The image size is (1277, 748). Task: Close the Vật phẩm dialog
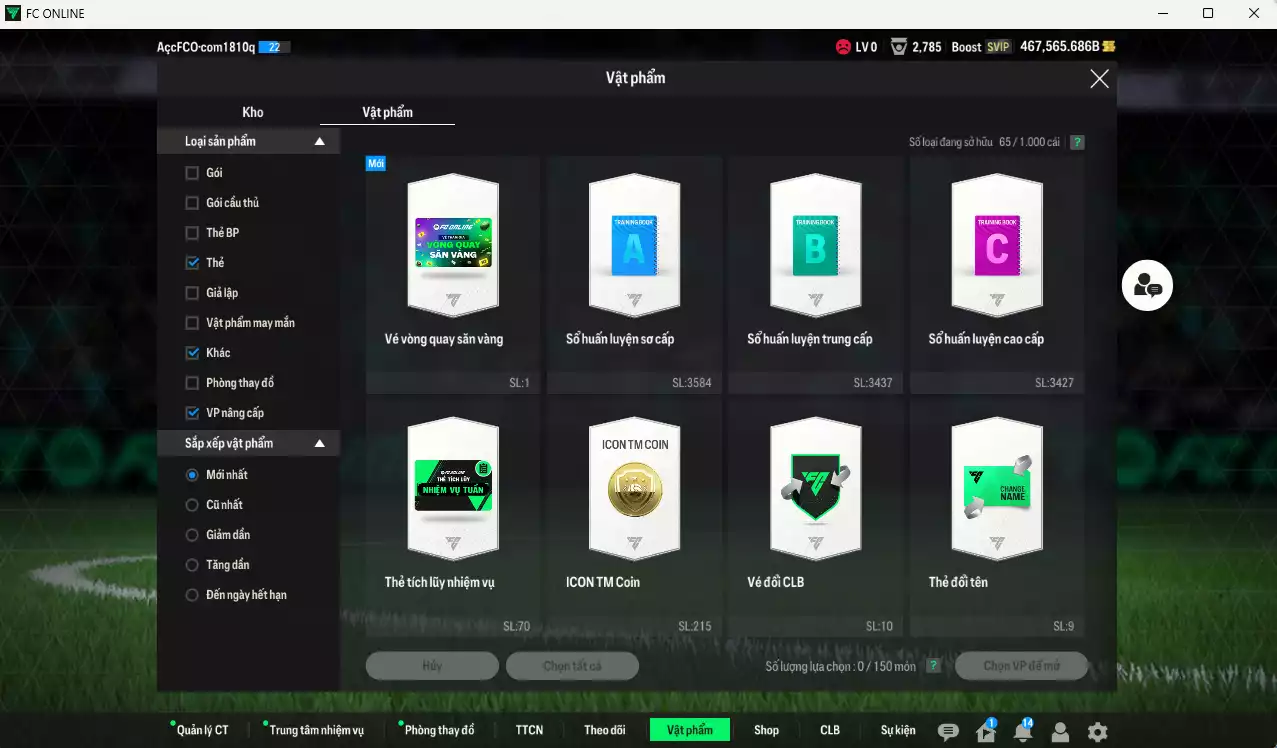(1099, 79)
